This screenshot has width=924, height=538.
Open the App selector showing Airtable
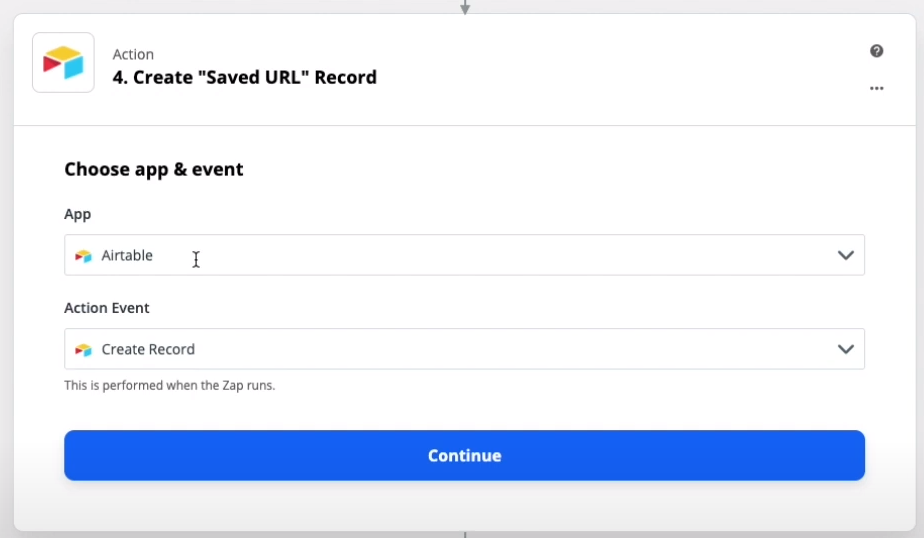tap(464, 255)
